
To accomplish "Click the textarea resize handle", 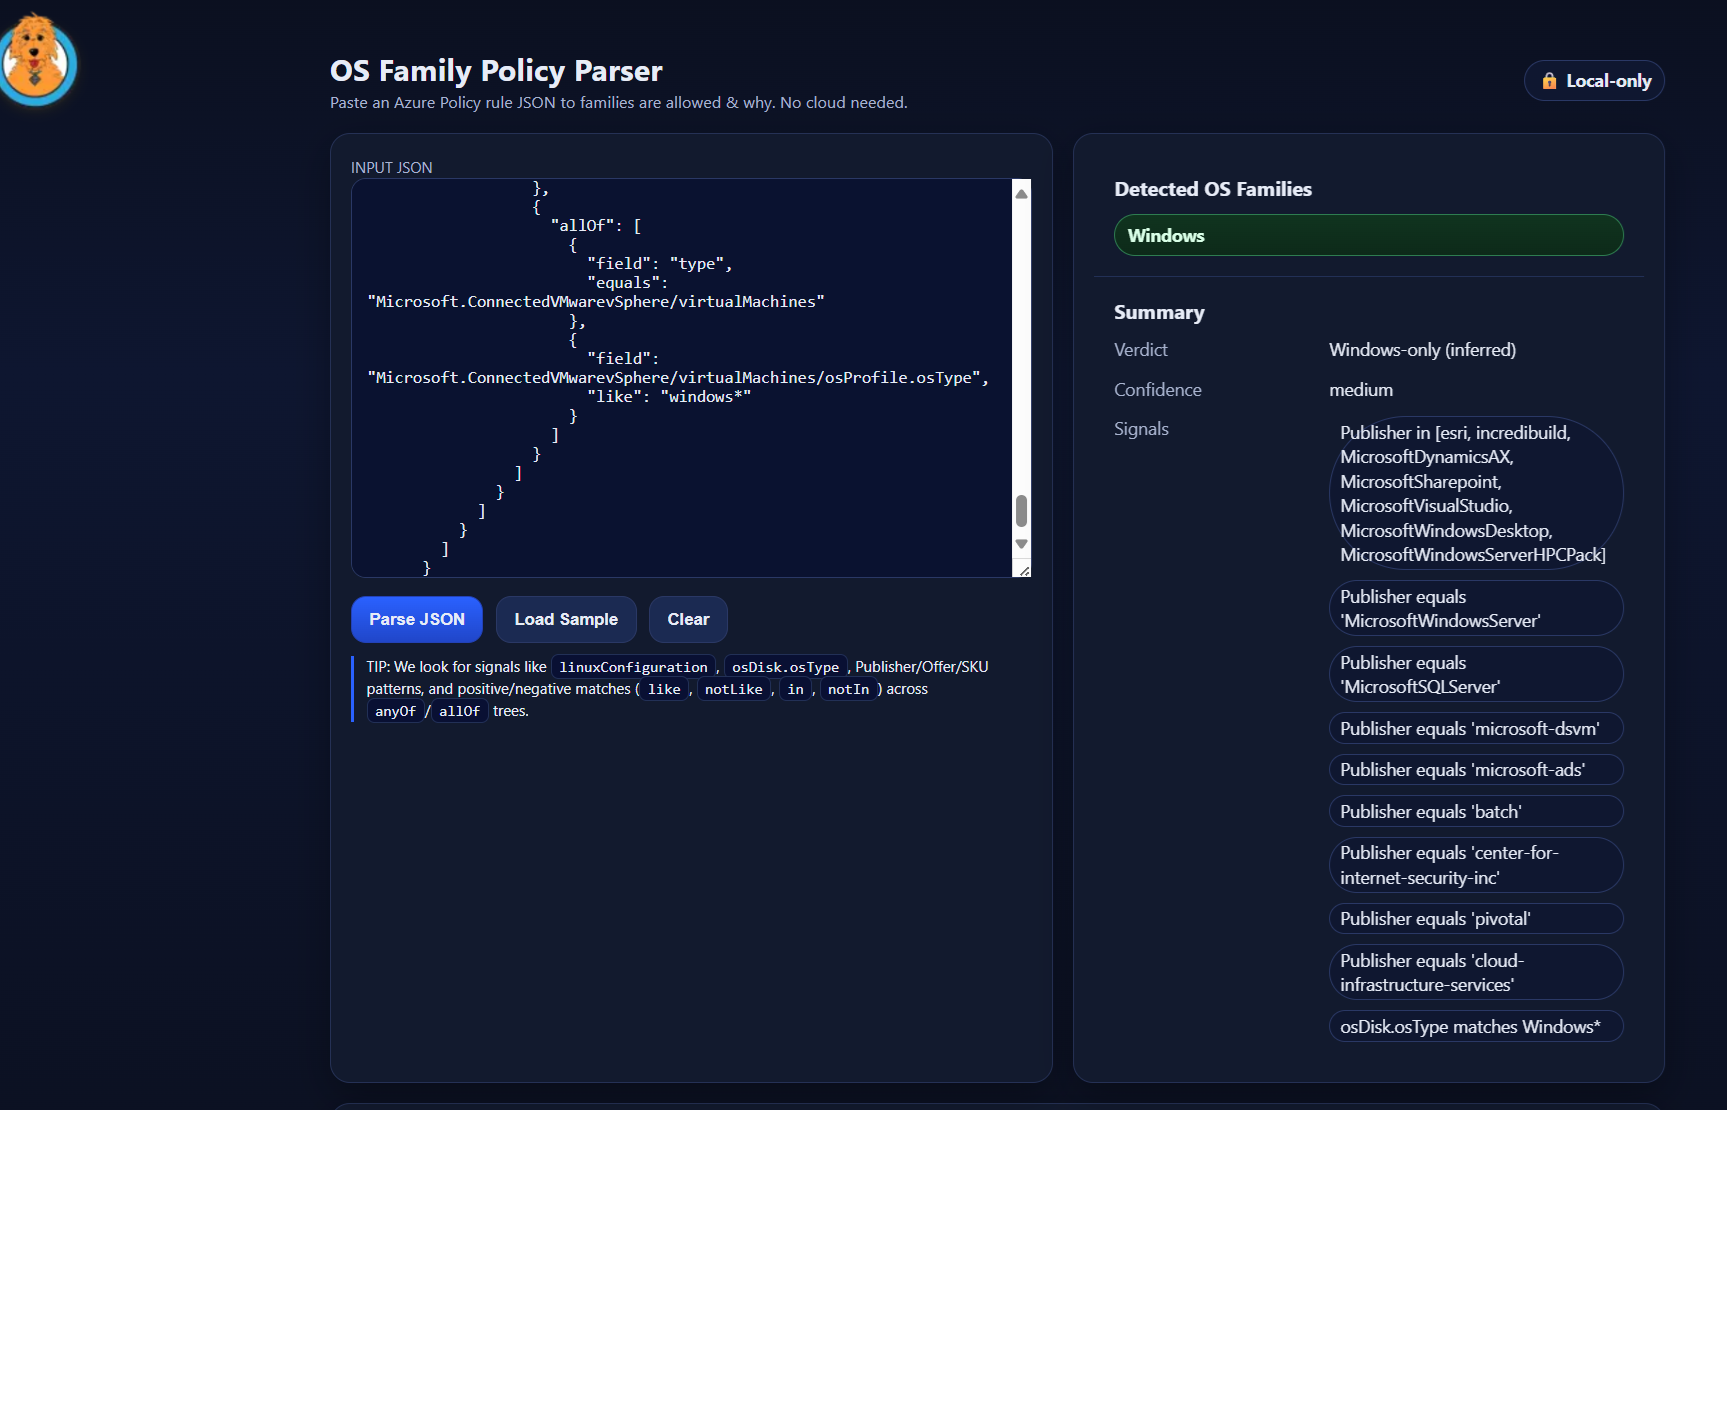I will click(1024, 570).
